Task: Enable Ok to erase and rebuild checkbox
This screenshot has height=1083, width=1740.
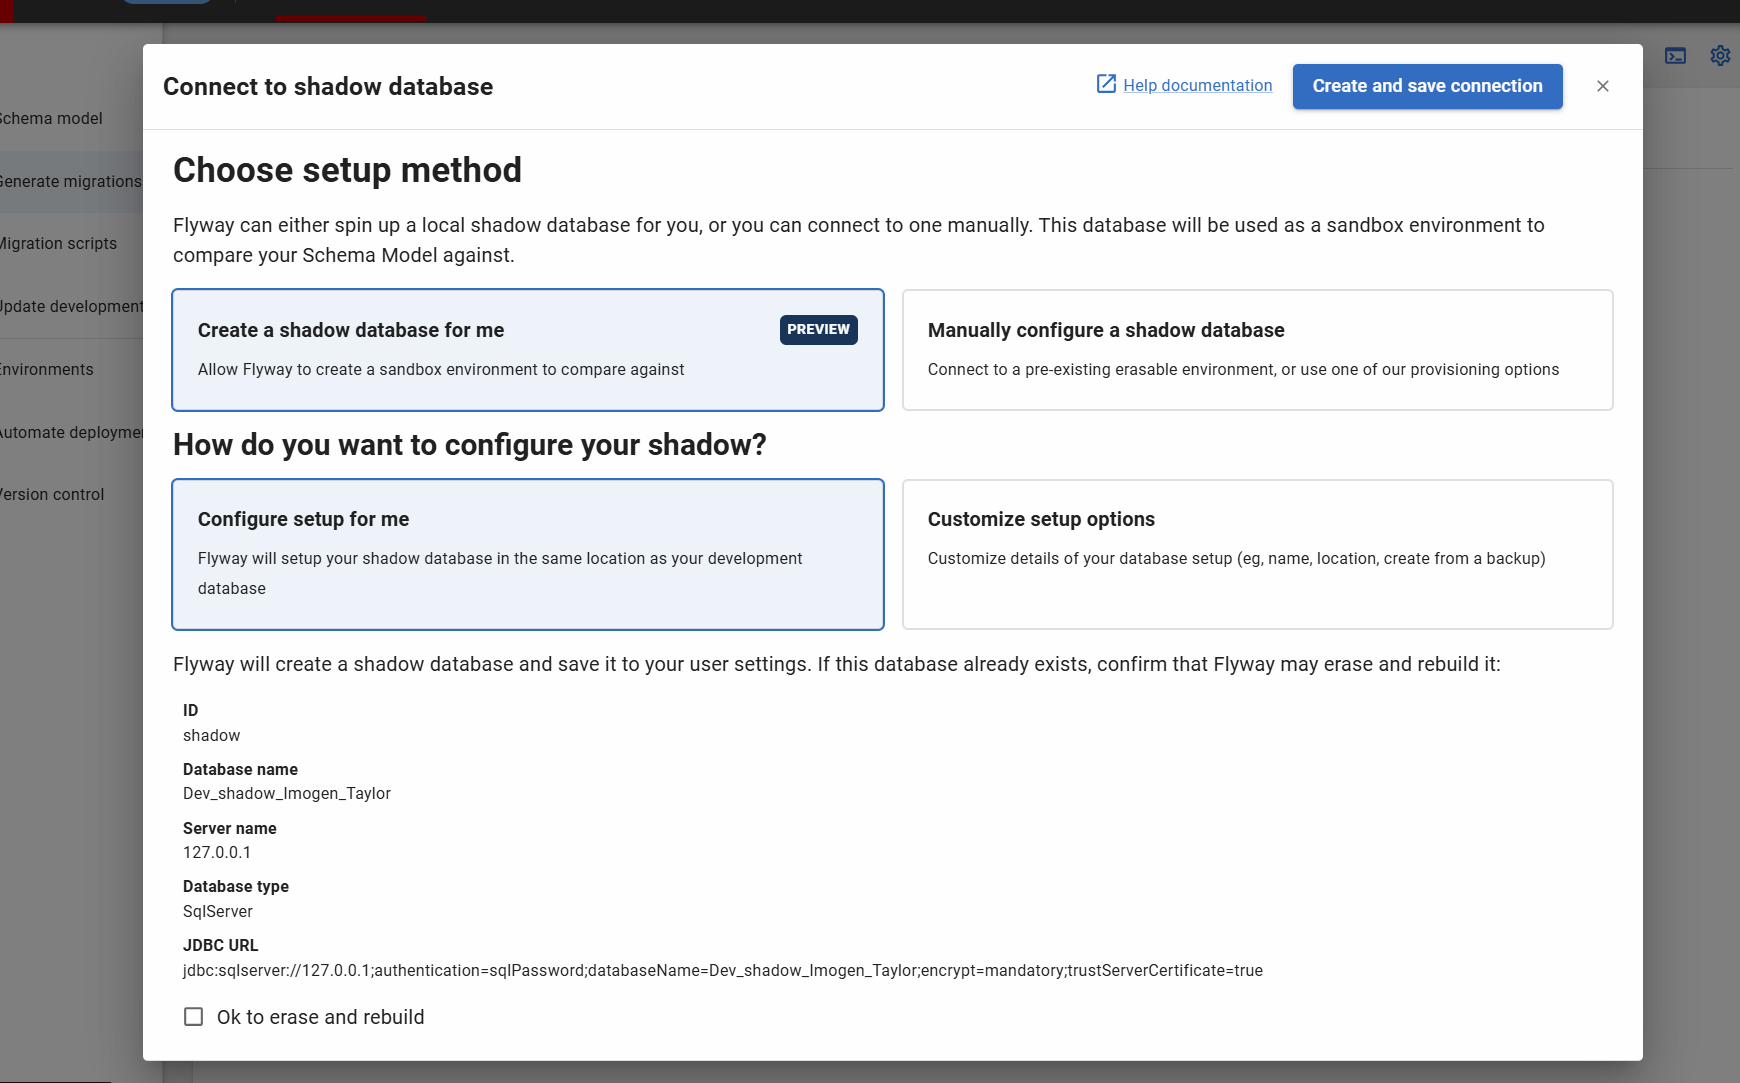Action: point(194,1017)
